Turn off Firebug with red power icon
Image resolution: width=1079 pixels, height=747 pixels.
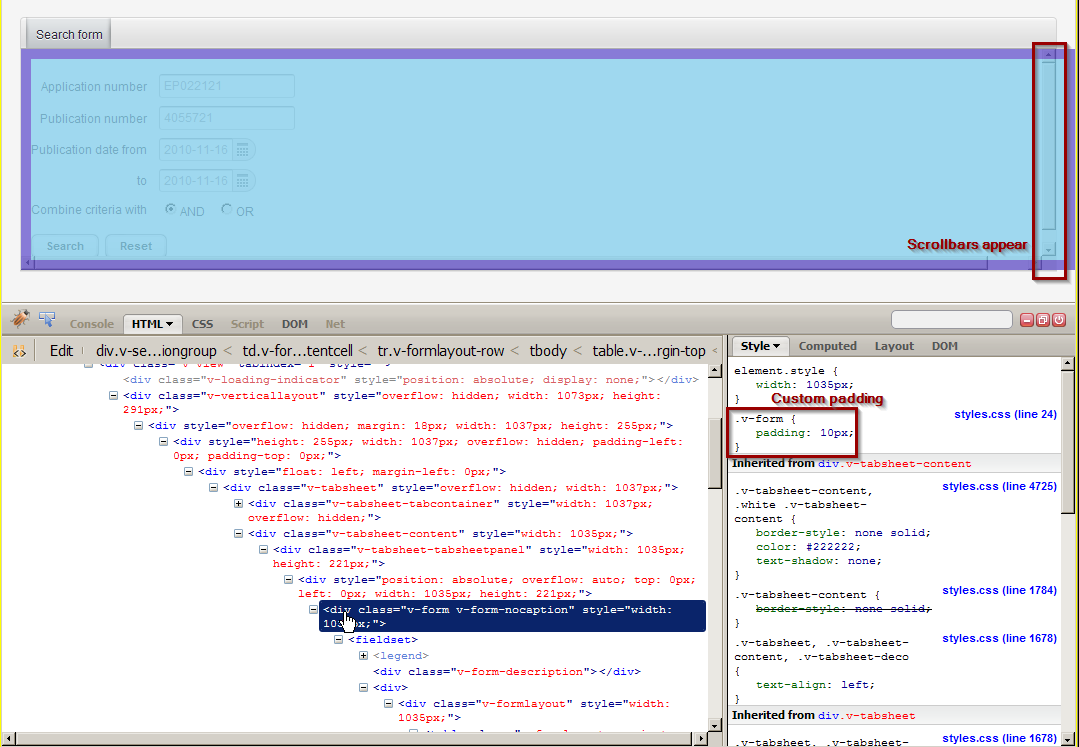point(1059,320)
